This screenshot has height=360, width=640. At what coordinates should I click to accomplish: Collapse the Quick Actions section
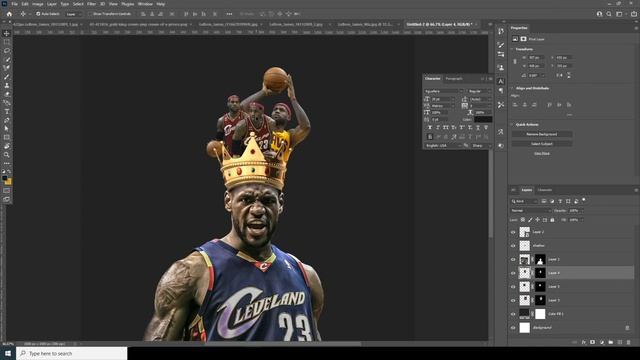coord(512,124)
